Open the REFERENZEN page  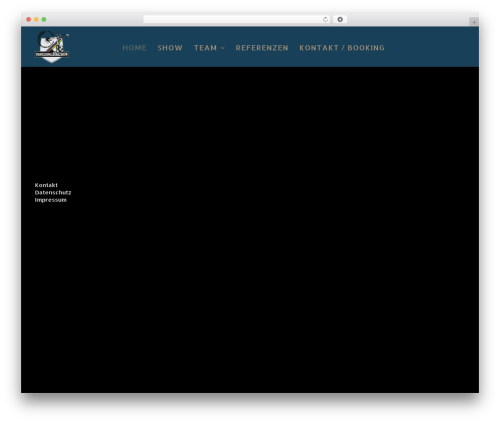262,48
